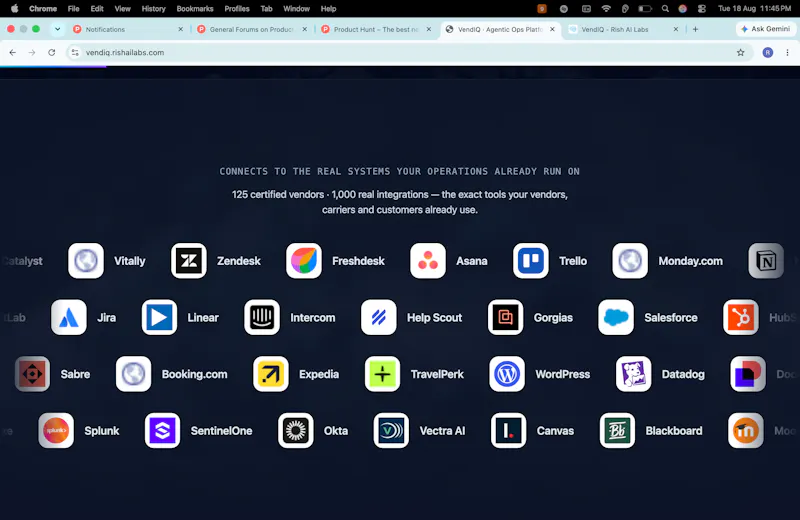The image size is (800, 520).
Task: View site information icon in address bar
Action: point(75,53)
